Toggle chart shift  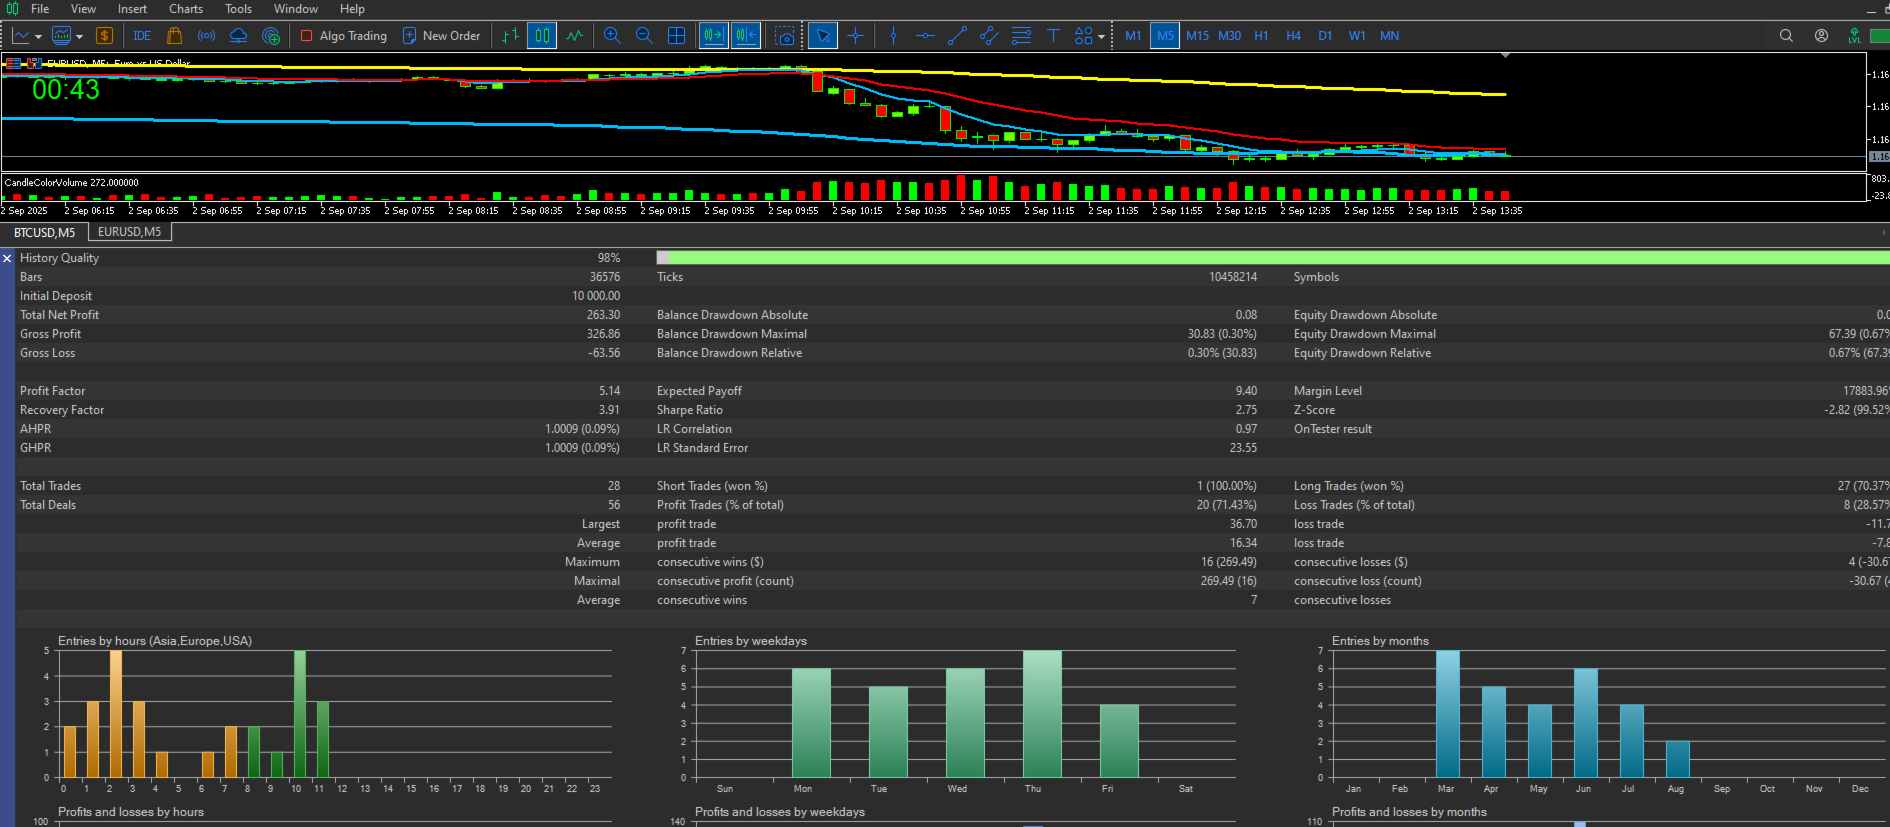pyautogui.click(x=746, y=36)
